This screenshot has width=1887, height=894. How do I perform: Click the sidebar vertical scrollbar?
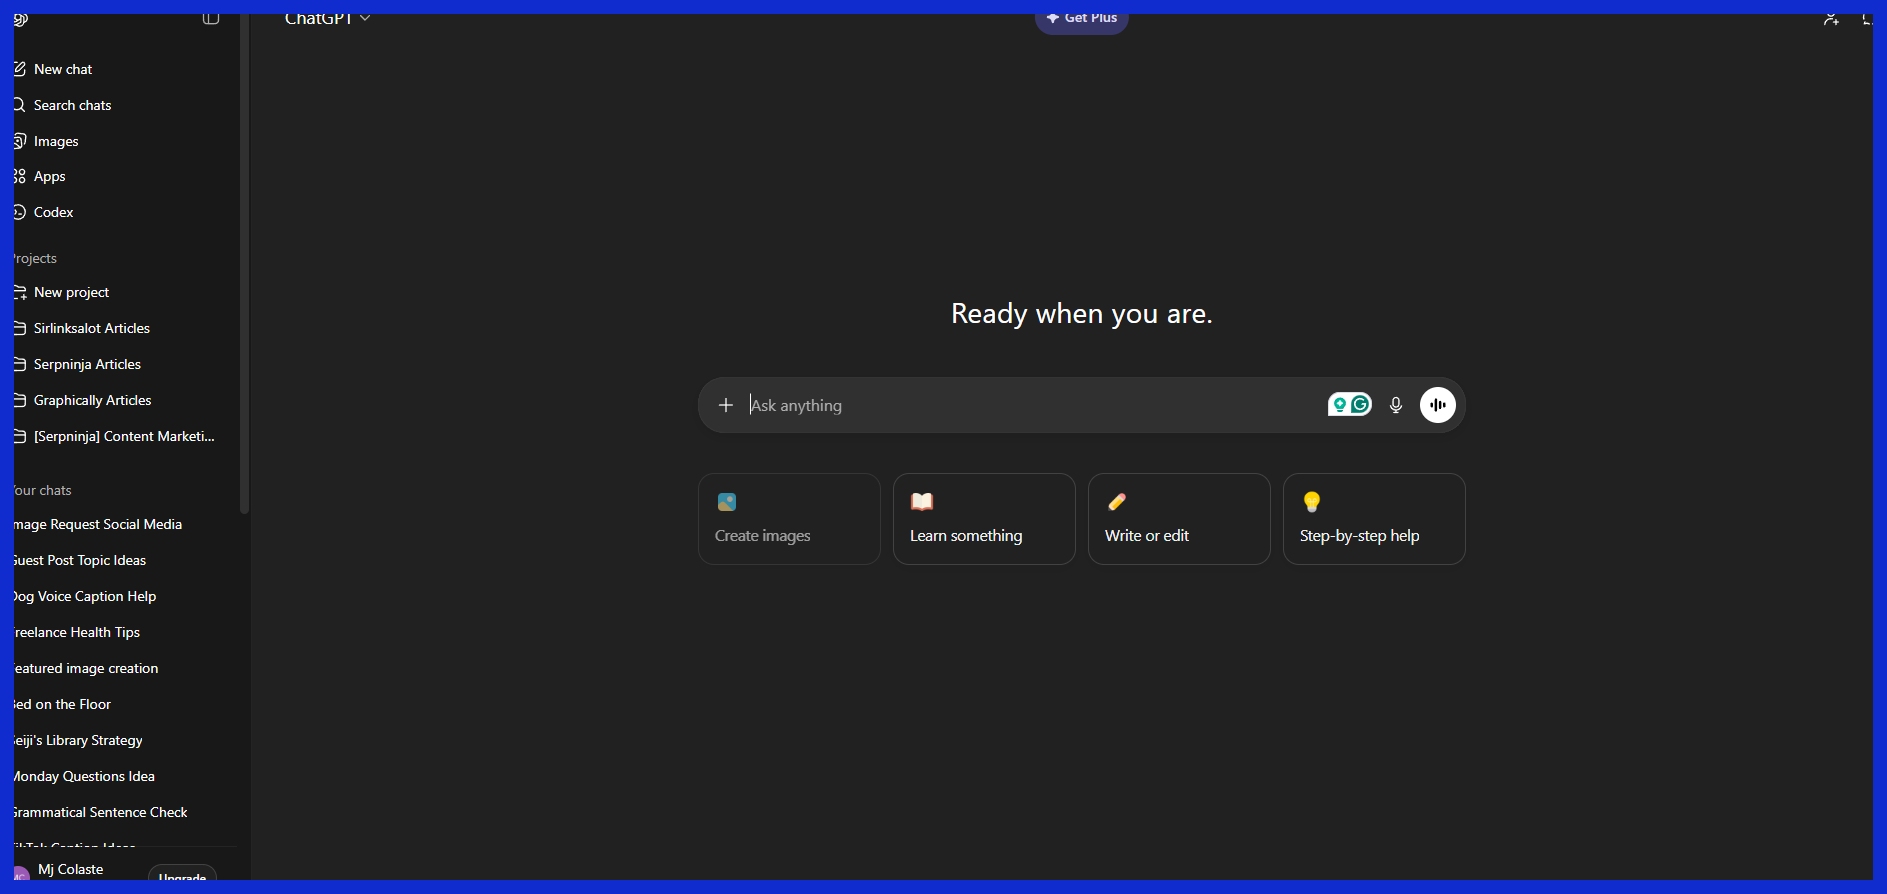(244, 300)
